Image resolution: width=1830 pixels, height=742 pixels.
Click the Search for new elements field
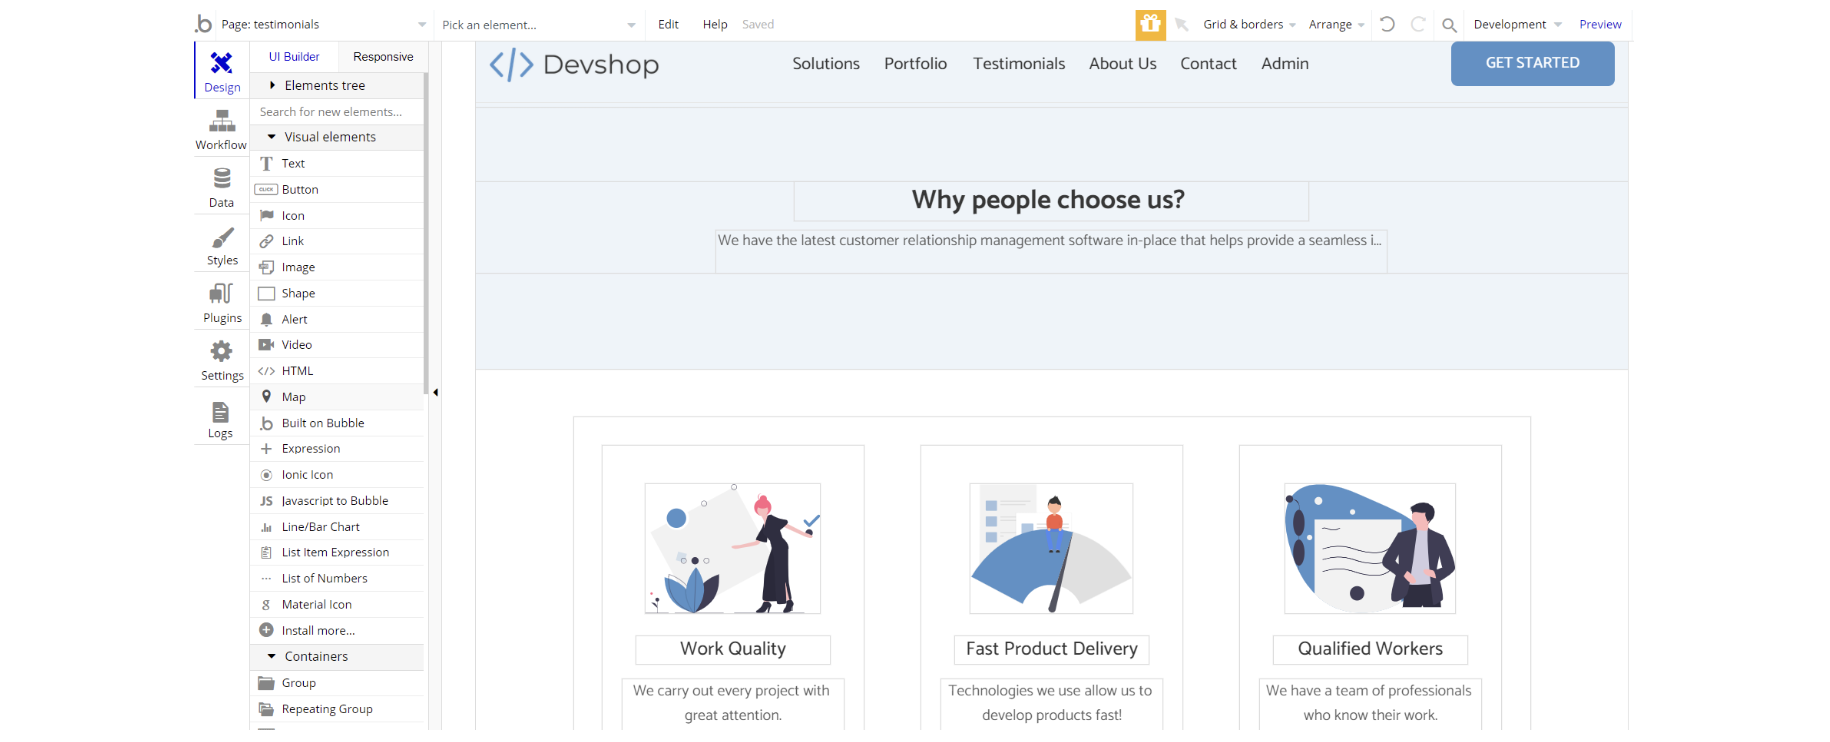click(336, 112)
